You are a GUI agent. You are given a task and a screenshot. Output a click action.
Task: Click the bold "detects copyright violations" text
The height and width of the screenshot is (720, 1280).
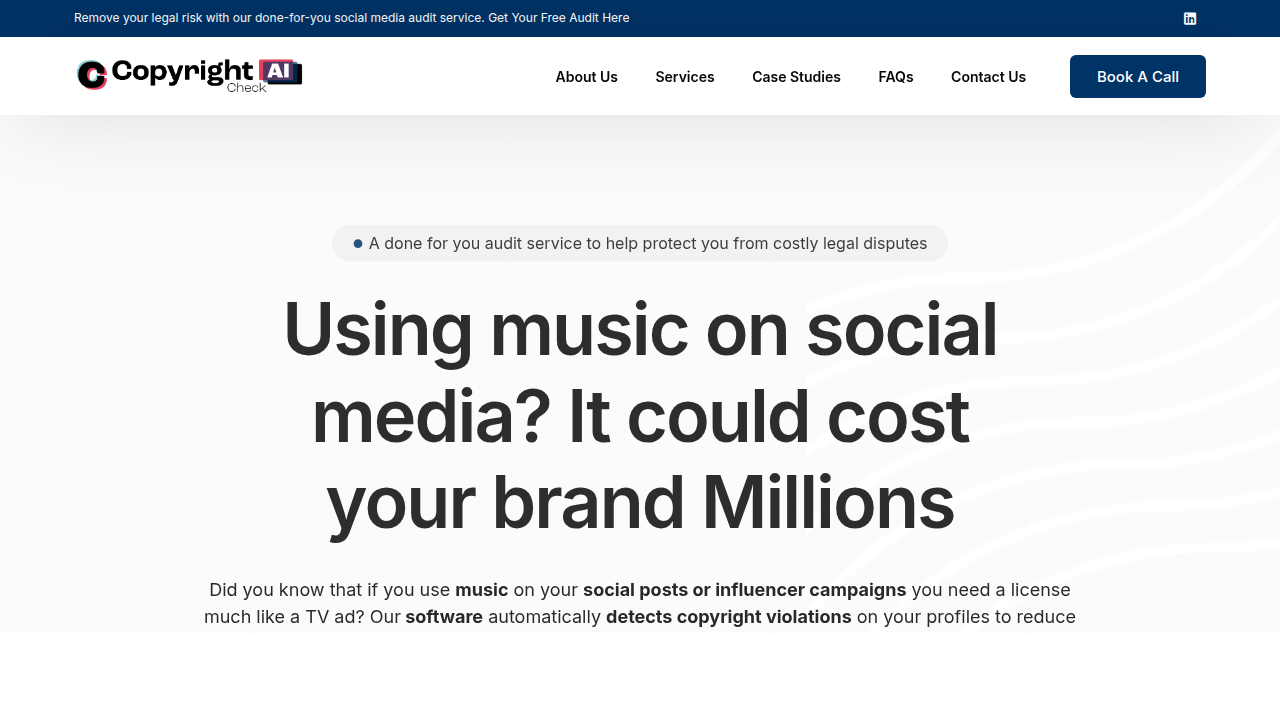point(728,617)
